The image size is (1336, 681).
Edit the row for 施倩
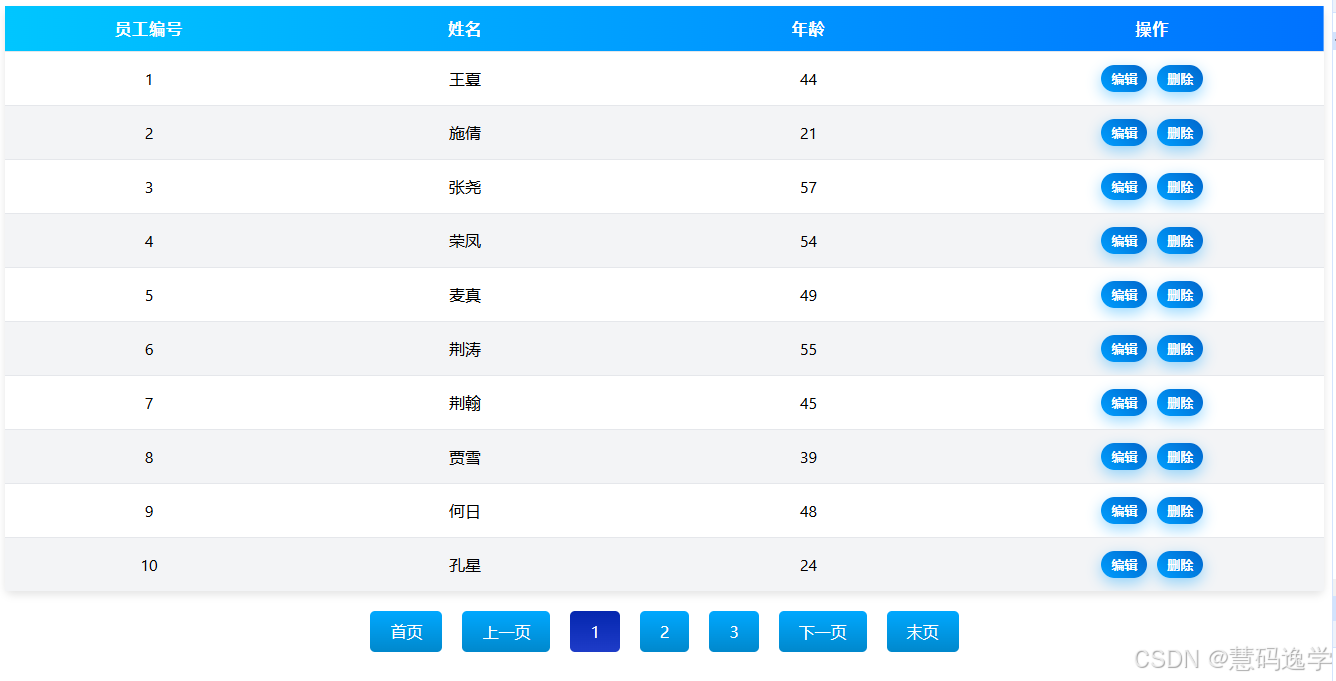click(x=1124, y=133)
